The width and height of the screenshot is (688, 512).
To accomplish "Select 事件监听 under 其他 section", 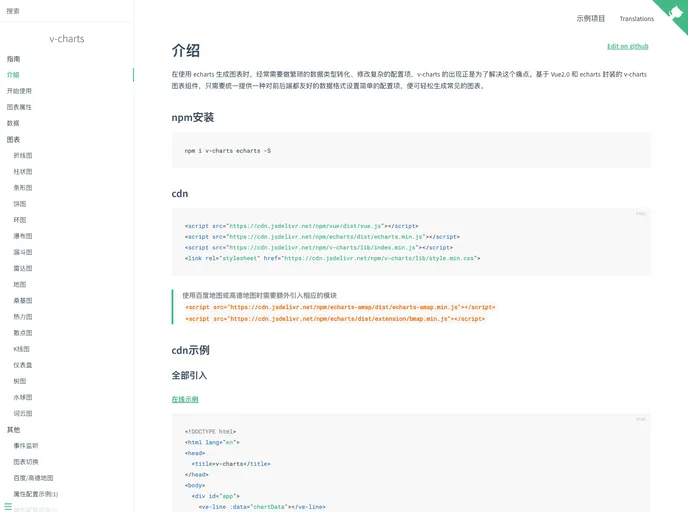I will tap(26, 446).
